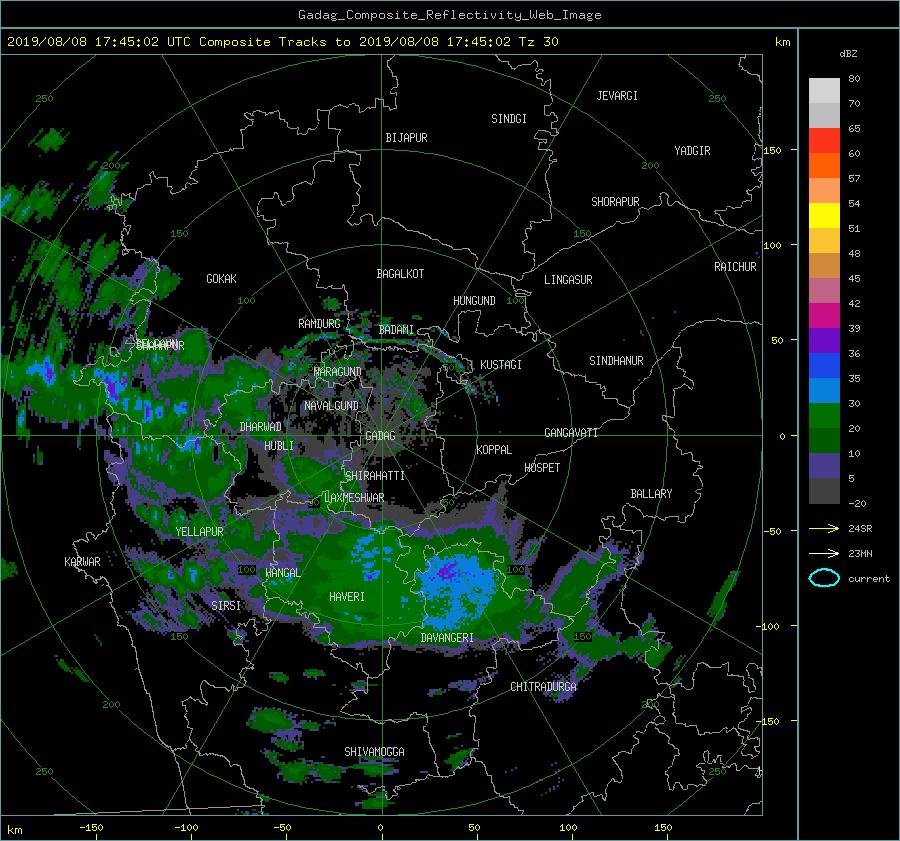900x841 pixels.
Task: Click the white 23MN track arrow in legend
Action: [824, 553]
